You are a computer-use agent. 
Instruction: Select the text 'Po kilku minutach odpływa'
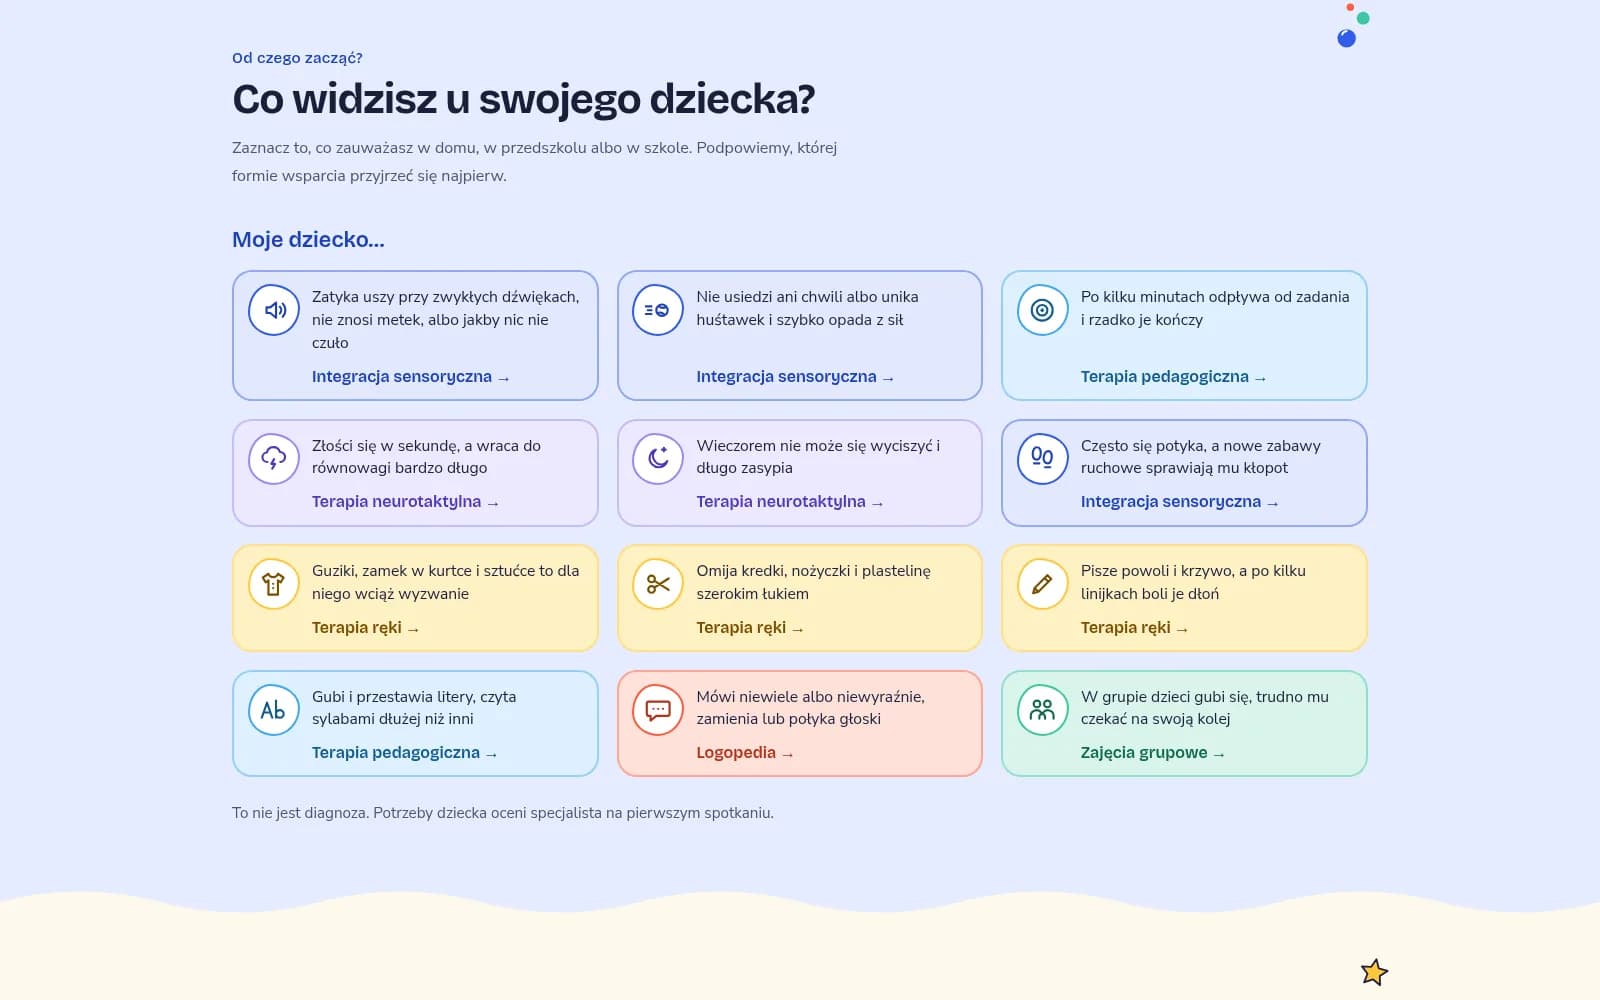[1175, 297]
